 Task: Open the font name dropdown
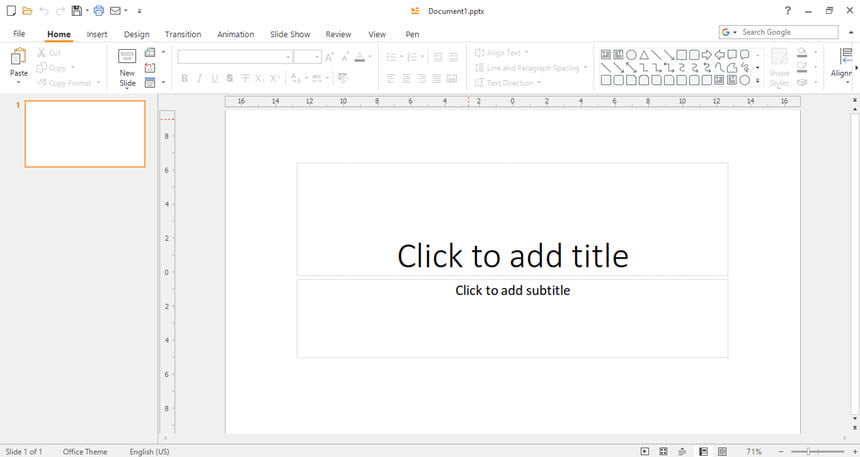pos(288,57)
